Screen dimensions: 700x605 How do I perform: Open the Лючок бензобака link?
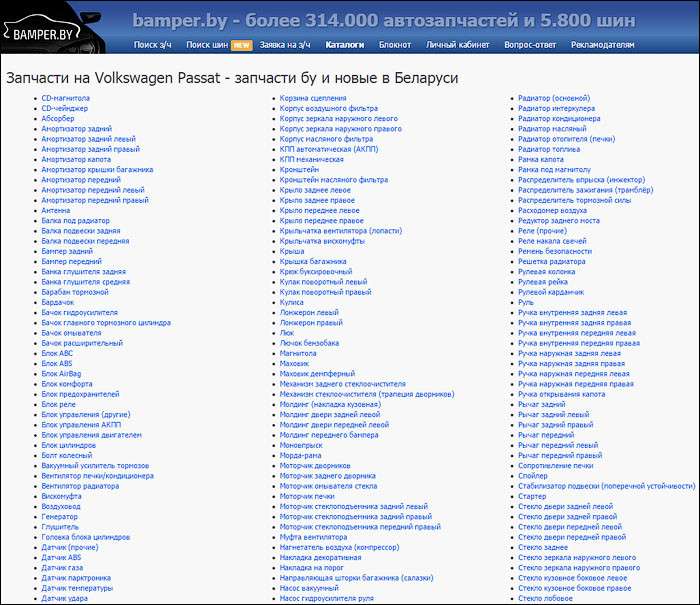pyautogui.click(x=309, y=343)
